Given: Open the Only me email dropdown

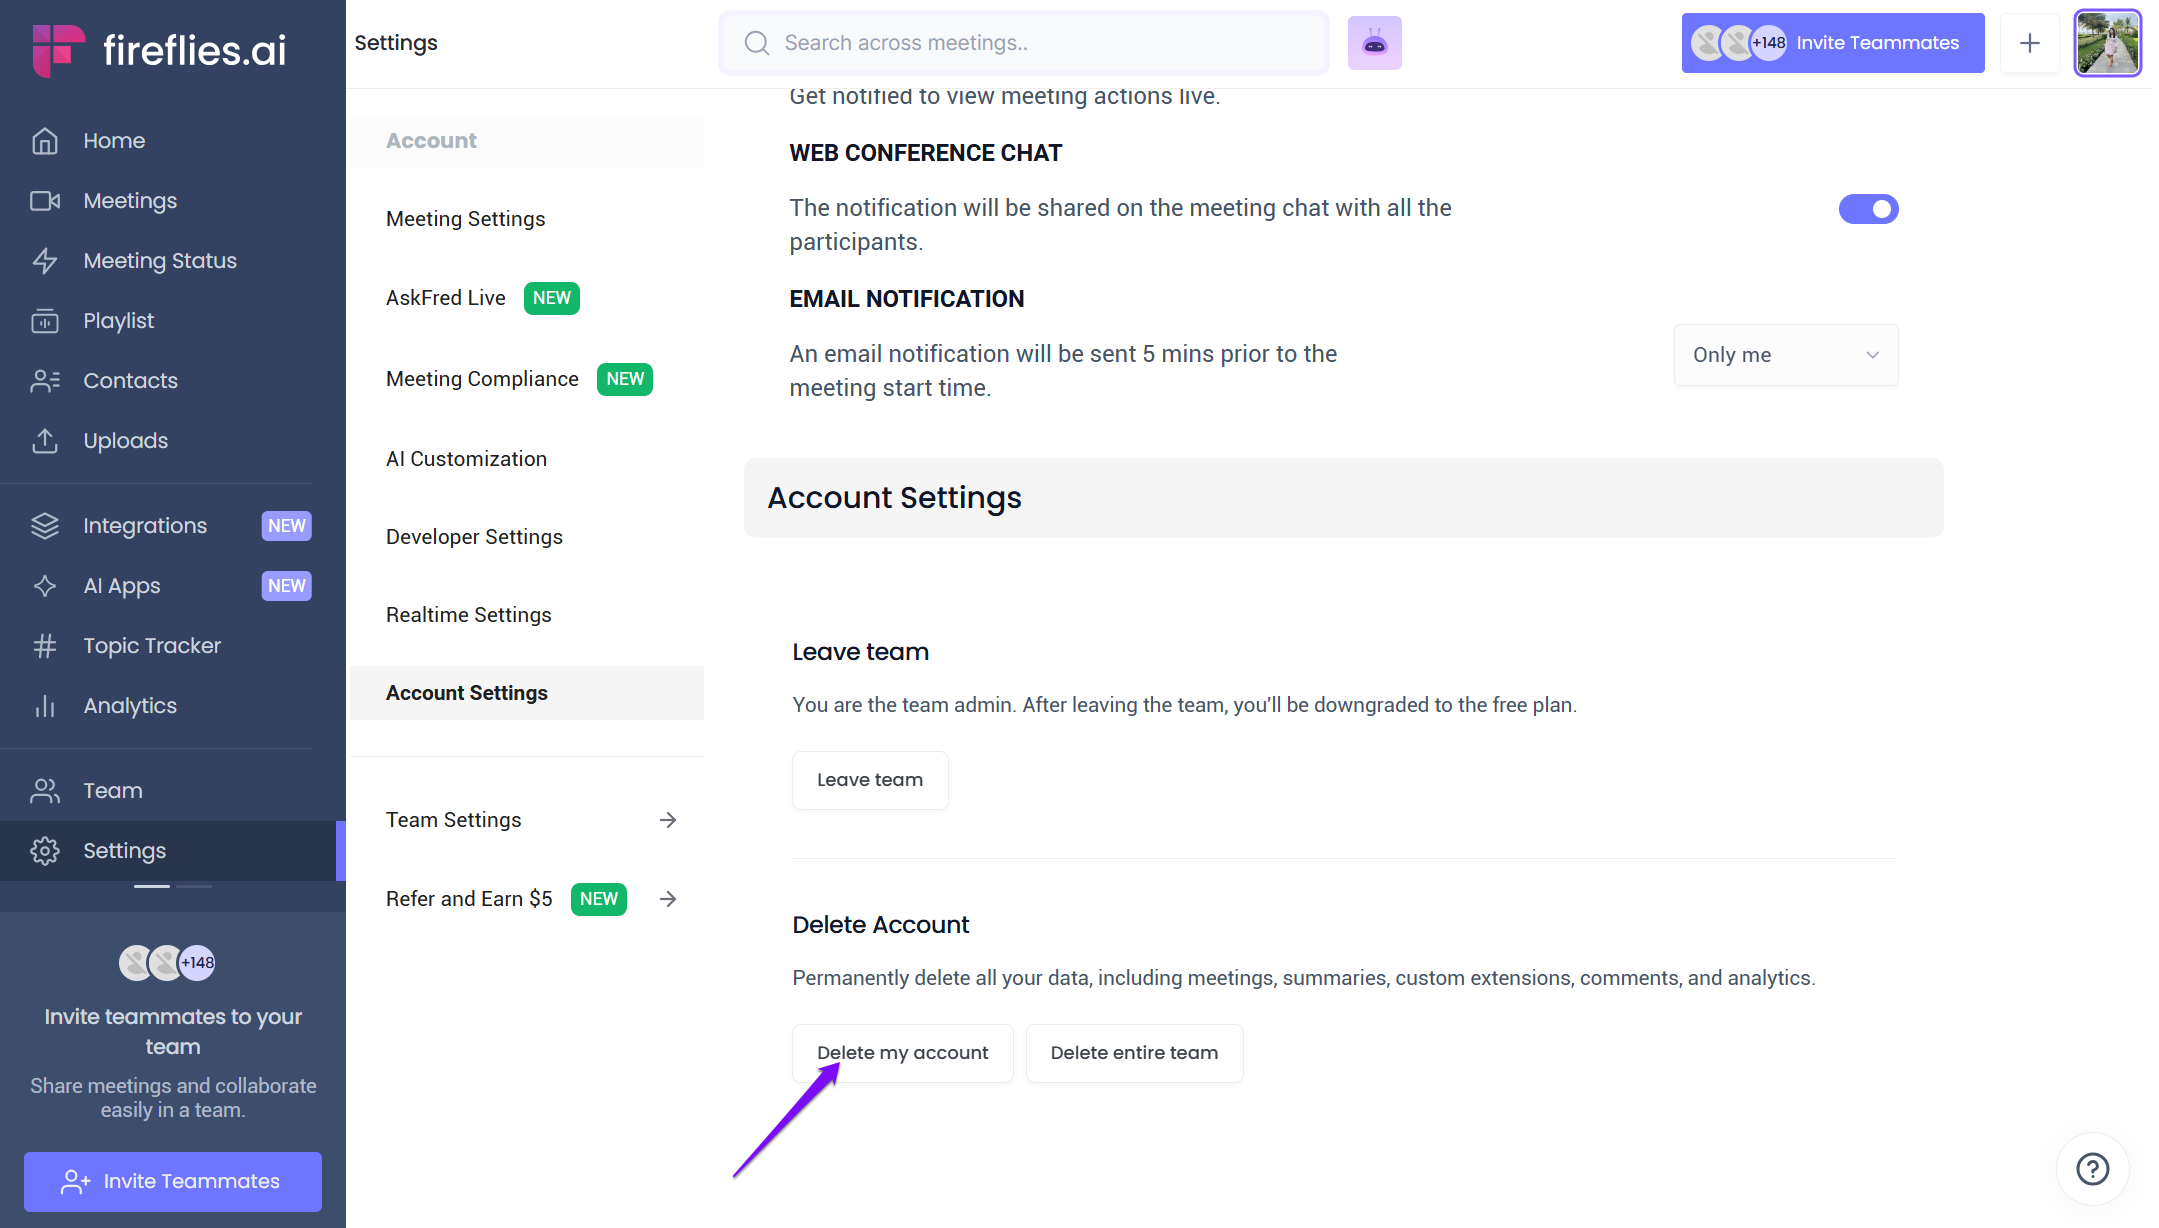Looking at the screenshot, I should point(1785,355).
